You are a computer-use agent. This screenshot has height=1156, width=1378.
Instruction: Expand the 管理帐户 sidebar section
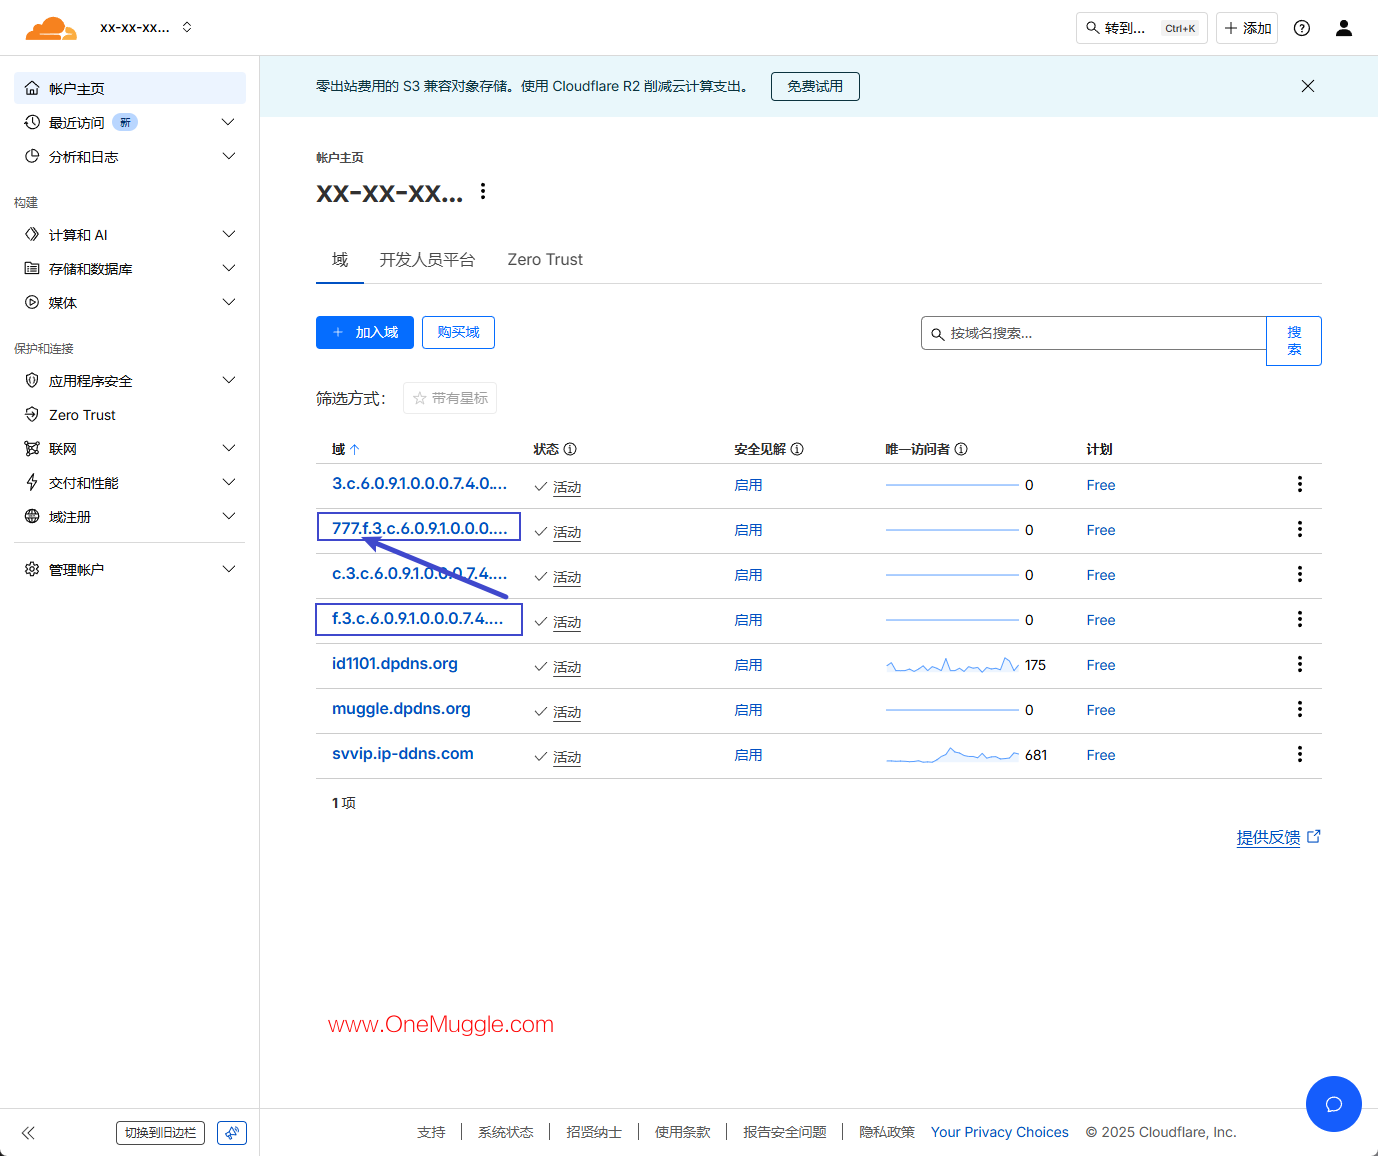tap(130, 569)
